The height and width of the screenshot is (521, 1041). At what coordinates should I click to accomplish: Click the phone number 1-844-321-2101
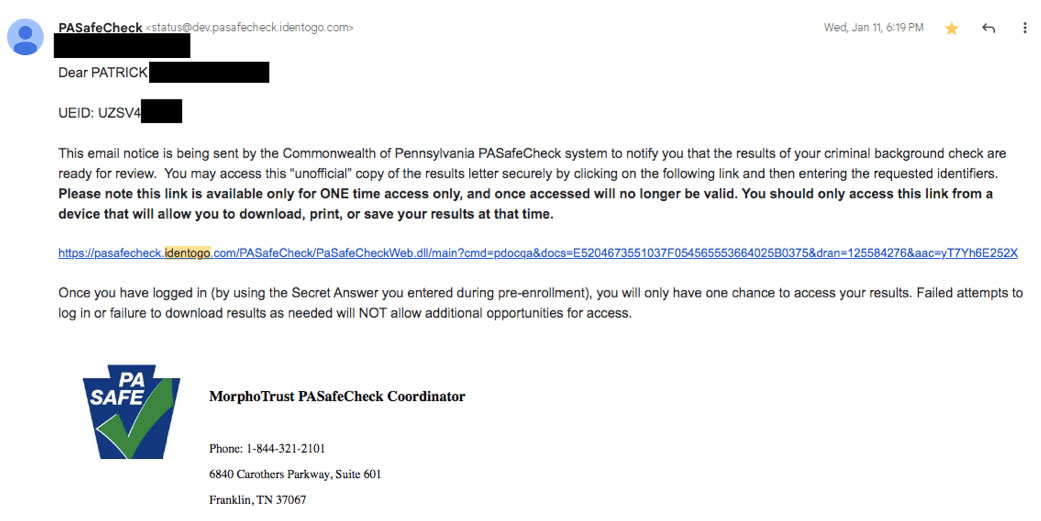pyautogui.click(x=267, y=448)
